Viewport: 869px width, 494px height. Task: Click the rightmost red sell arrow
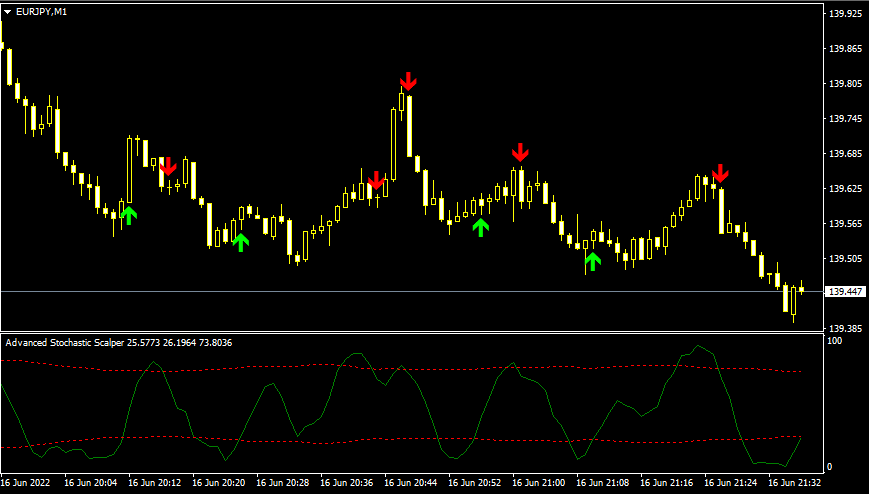click(720, 173)
